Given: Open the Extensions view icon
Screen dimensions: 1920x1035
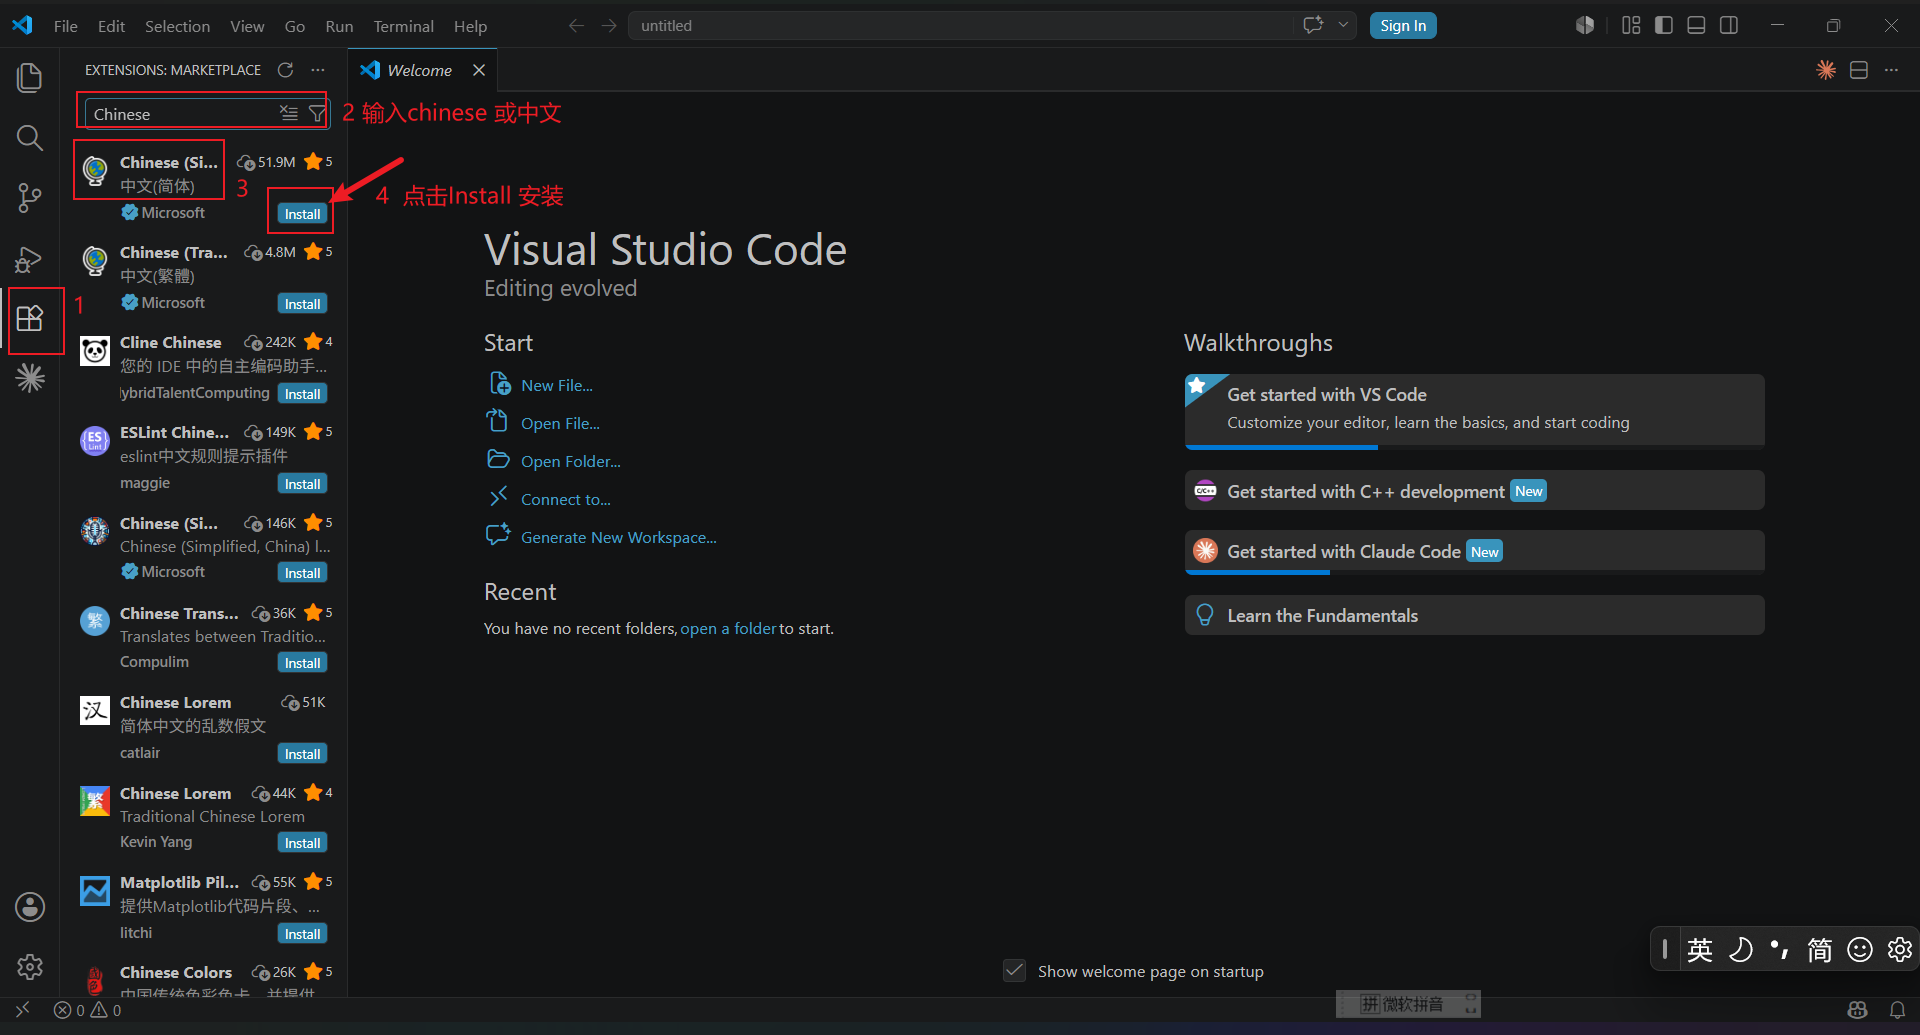Looking at the screenshot, I should [x=30, y=319].
